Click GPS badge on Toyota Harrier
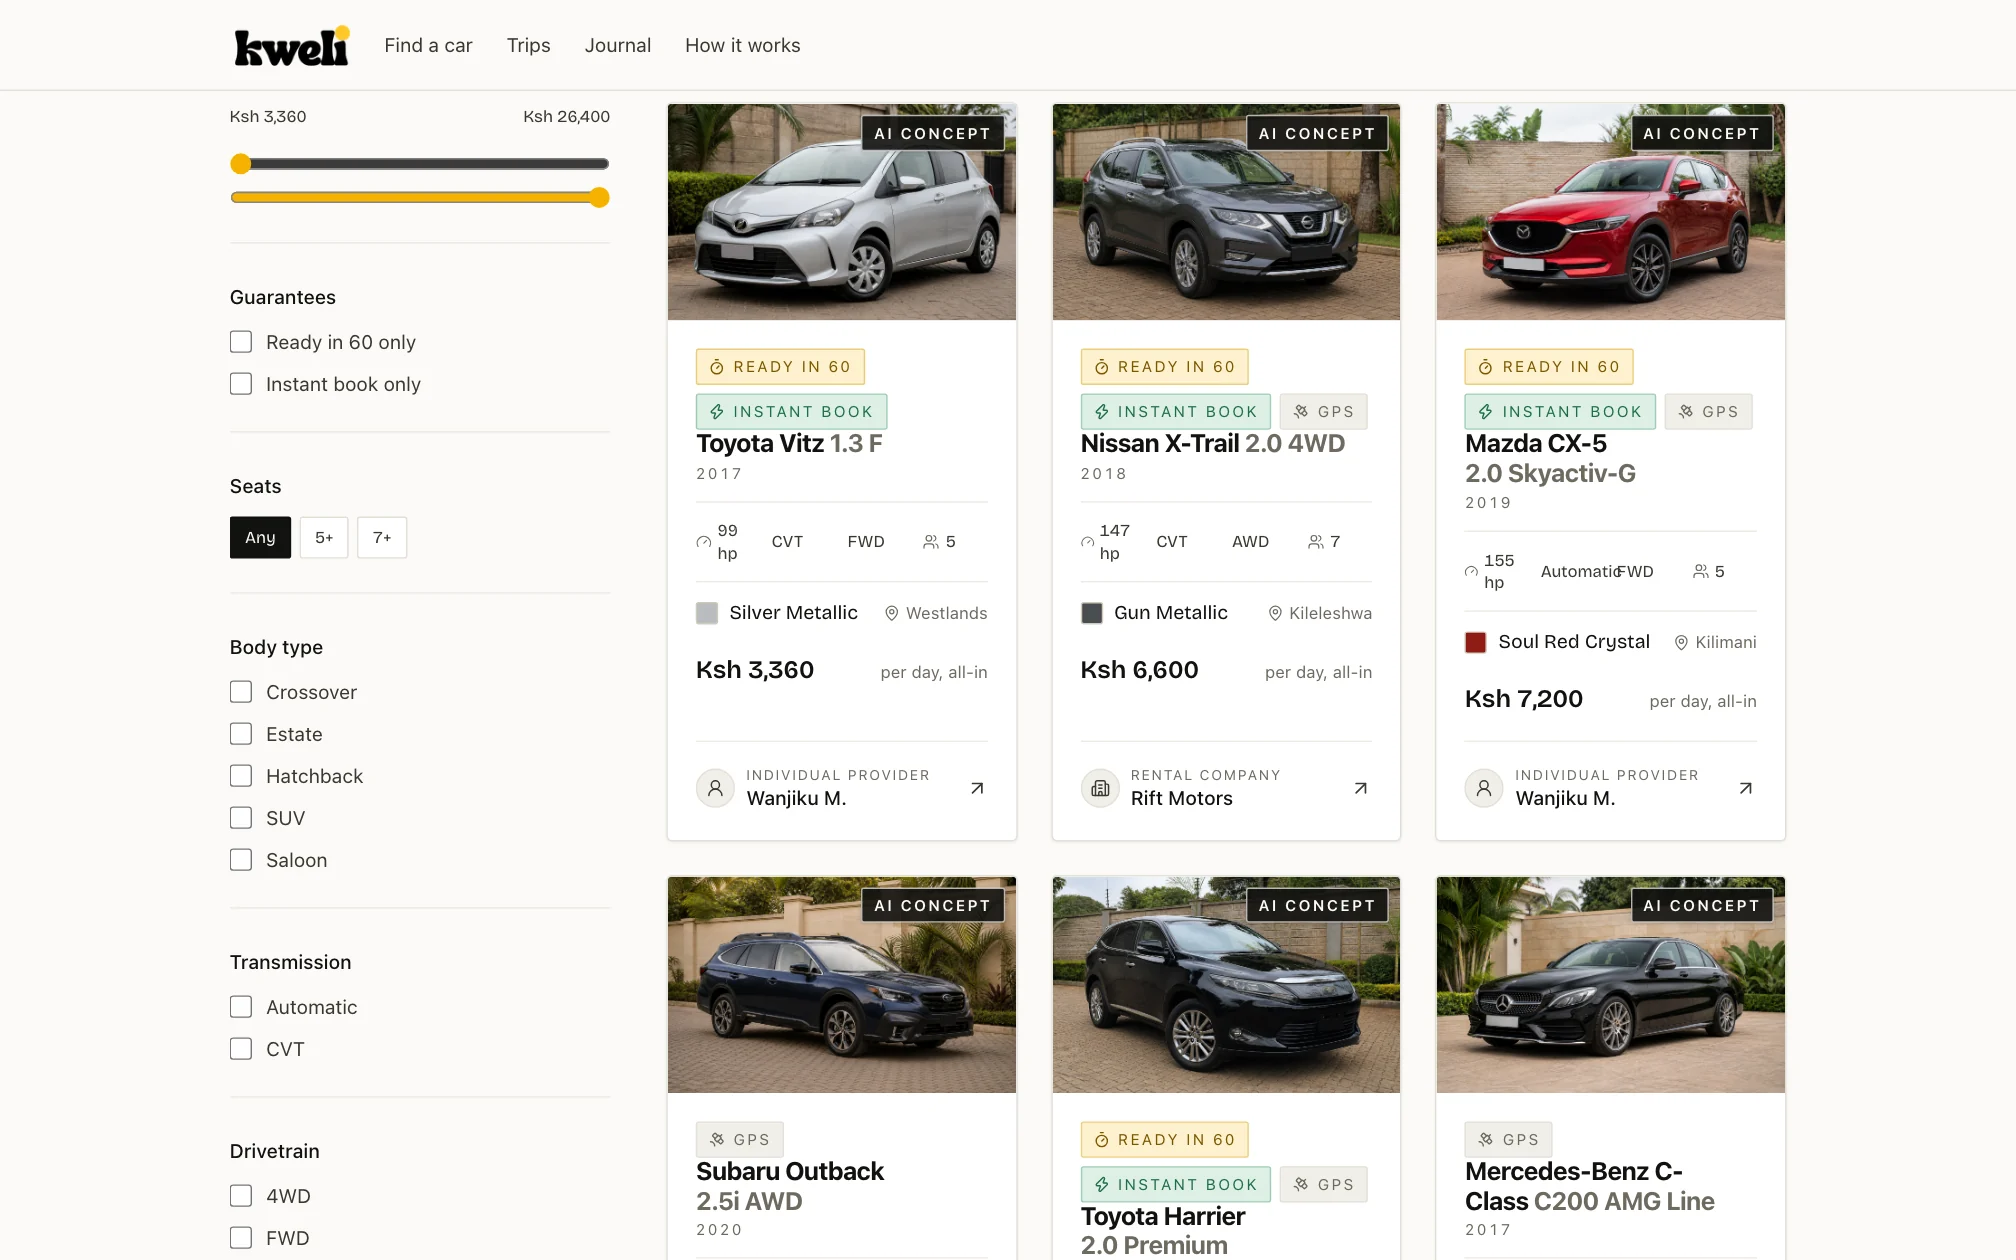2016x1260 pixels. pyautogui.click(x=1324, y=1185)
